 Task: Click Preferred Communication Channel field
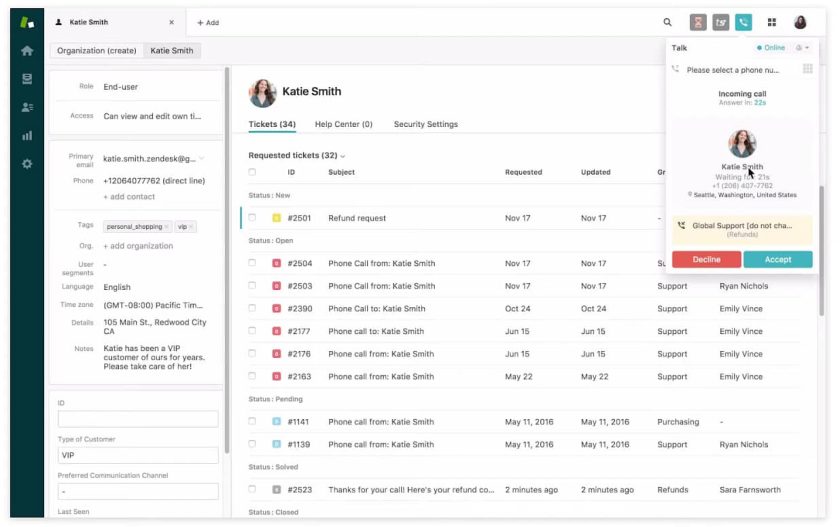click(138, 491)
